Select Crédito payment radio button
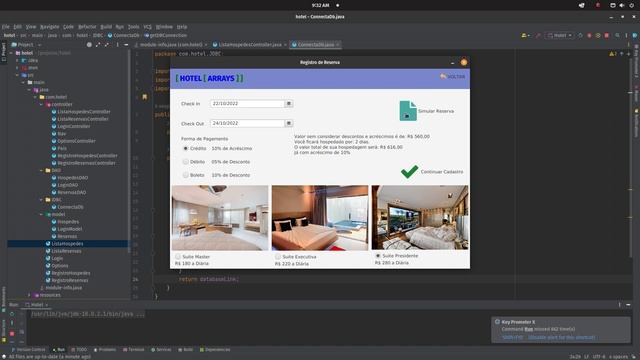 [x=186, y=149]
